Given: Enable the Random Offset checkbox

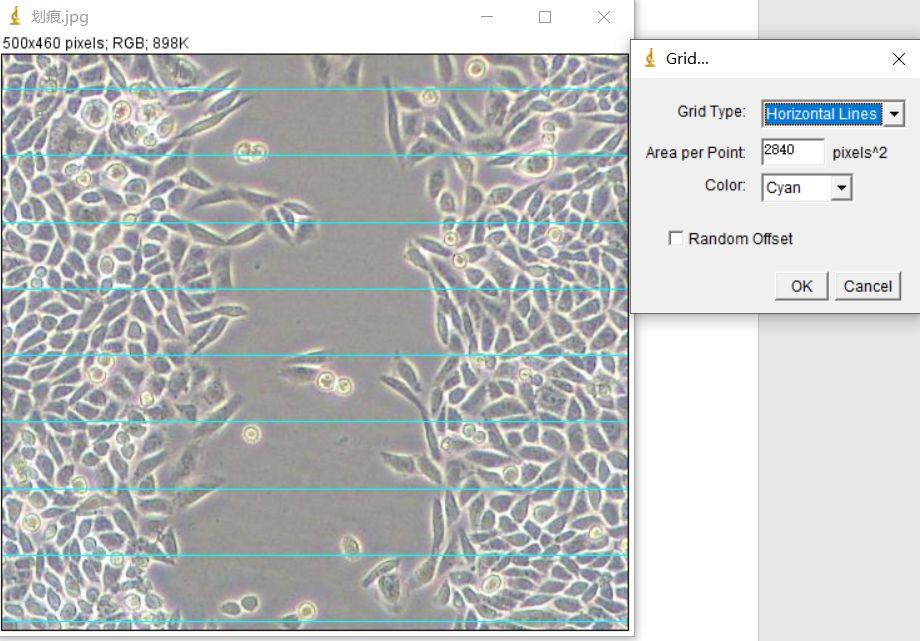Looking at the screenshot, I should [x=676, y=239].
